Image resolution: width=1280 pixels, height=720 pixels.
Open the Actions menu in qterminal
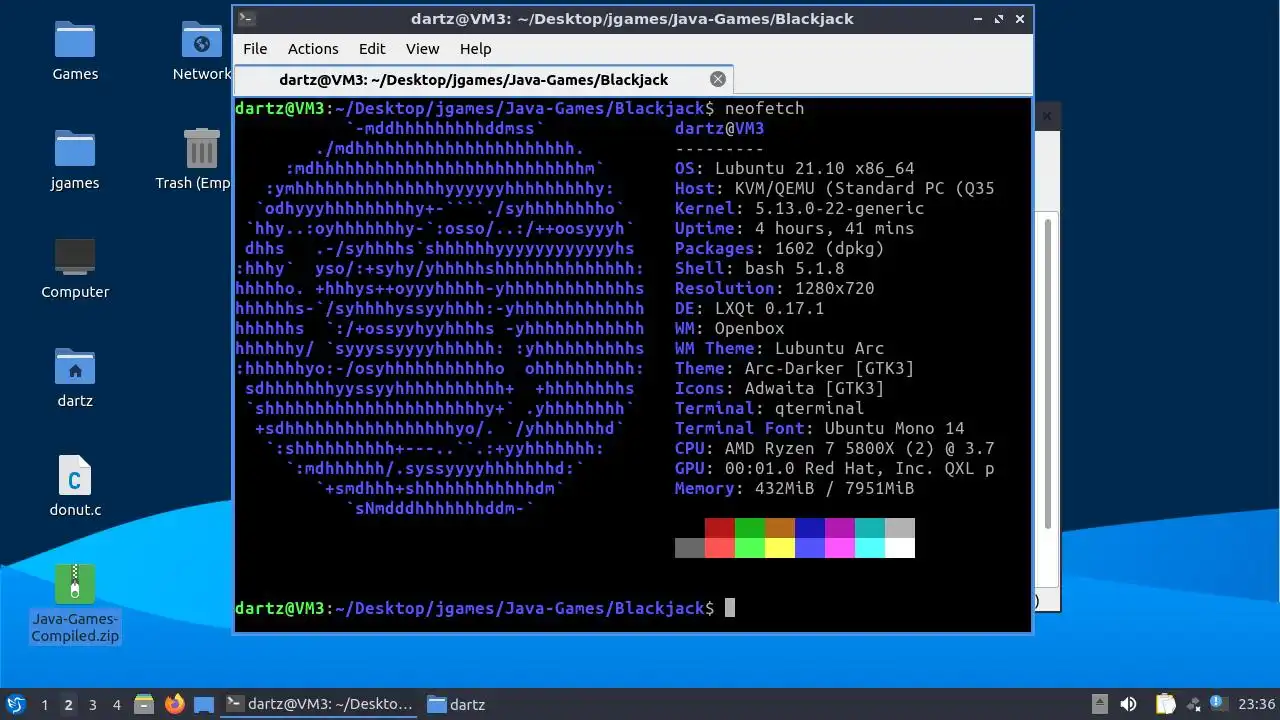point(313,48)
